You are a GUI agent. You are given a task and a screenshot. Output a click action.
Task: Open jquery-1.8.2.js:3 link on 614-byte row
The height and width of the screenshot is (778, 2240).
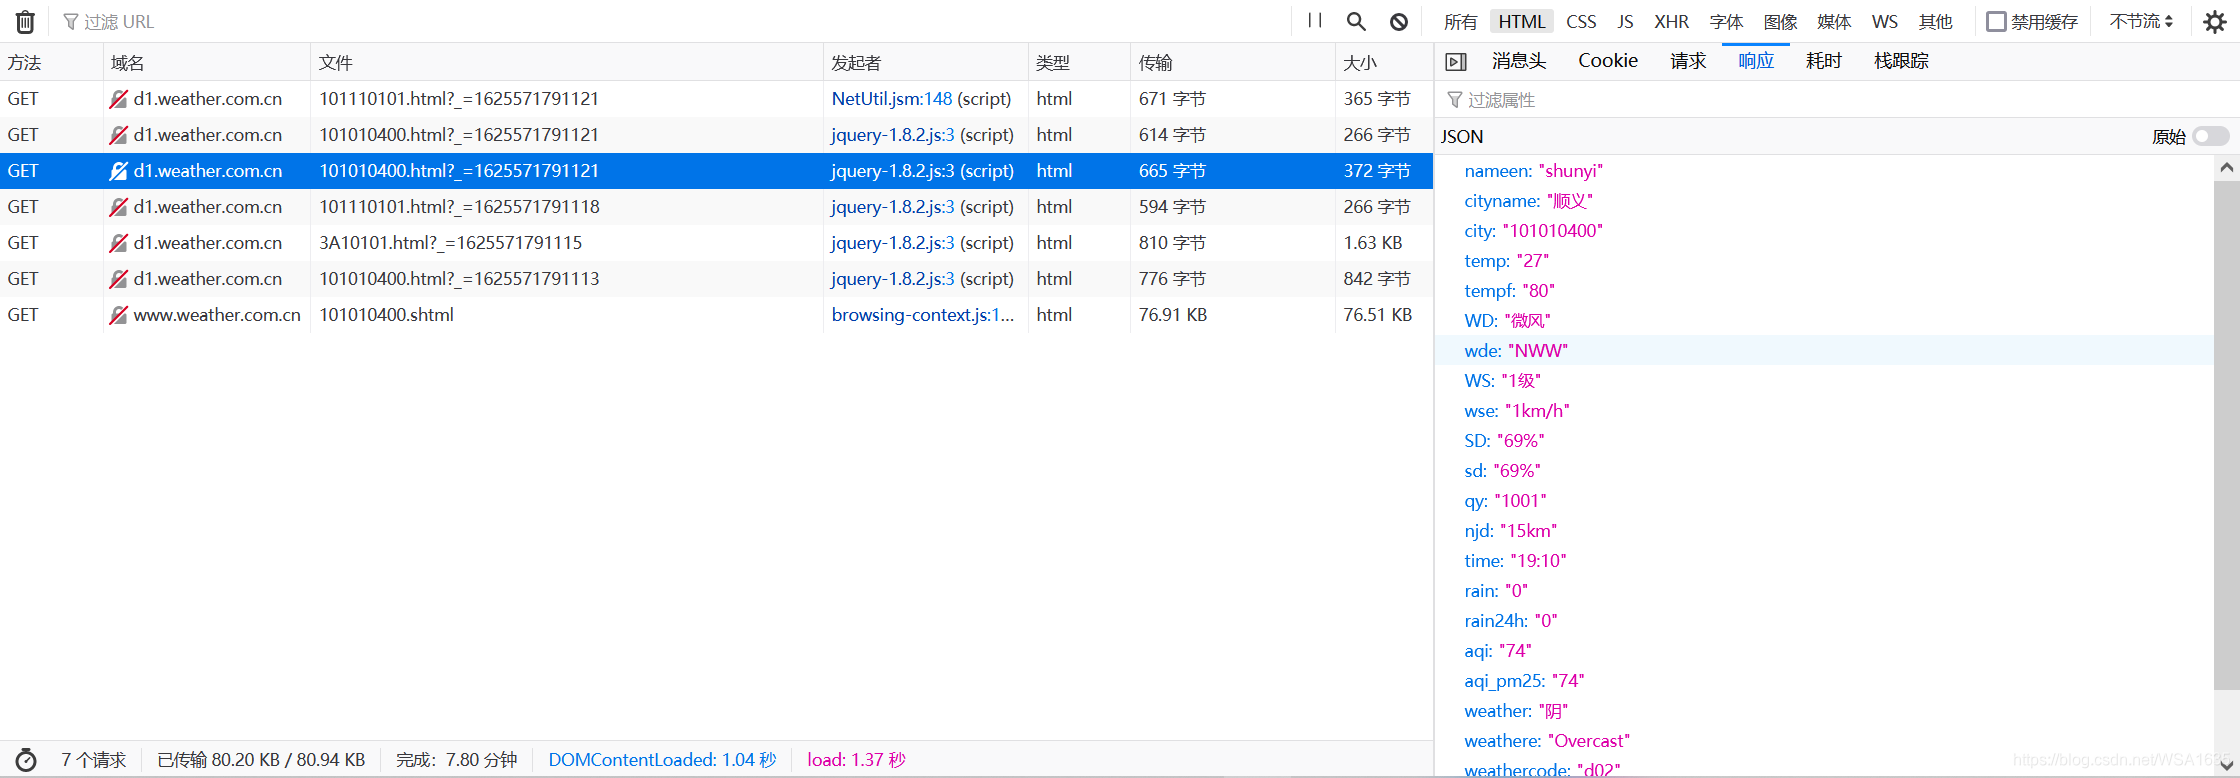[x=893, y=135]
